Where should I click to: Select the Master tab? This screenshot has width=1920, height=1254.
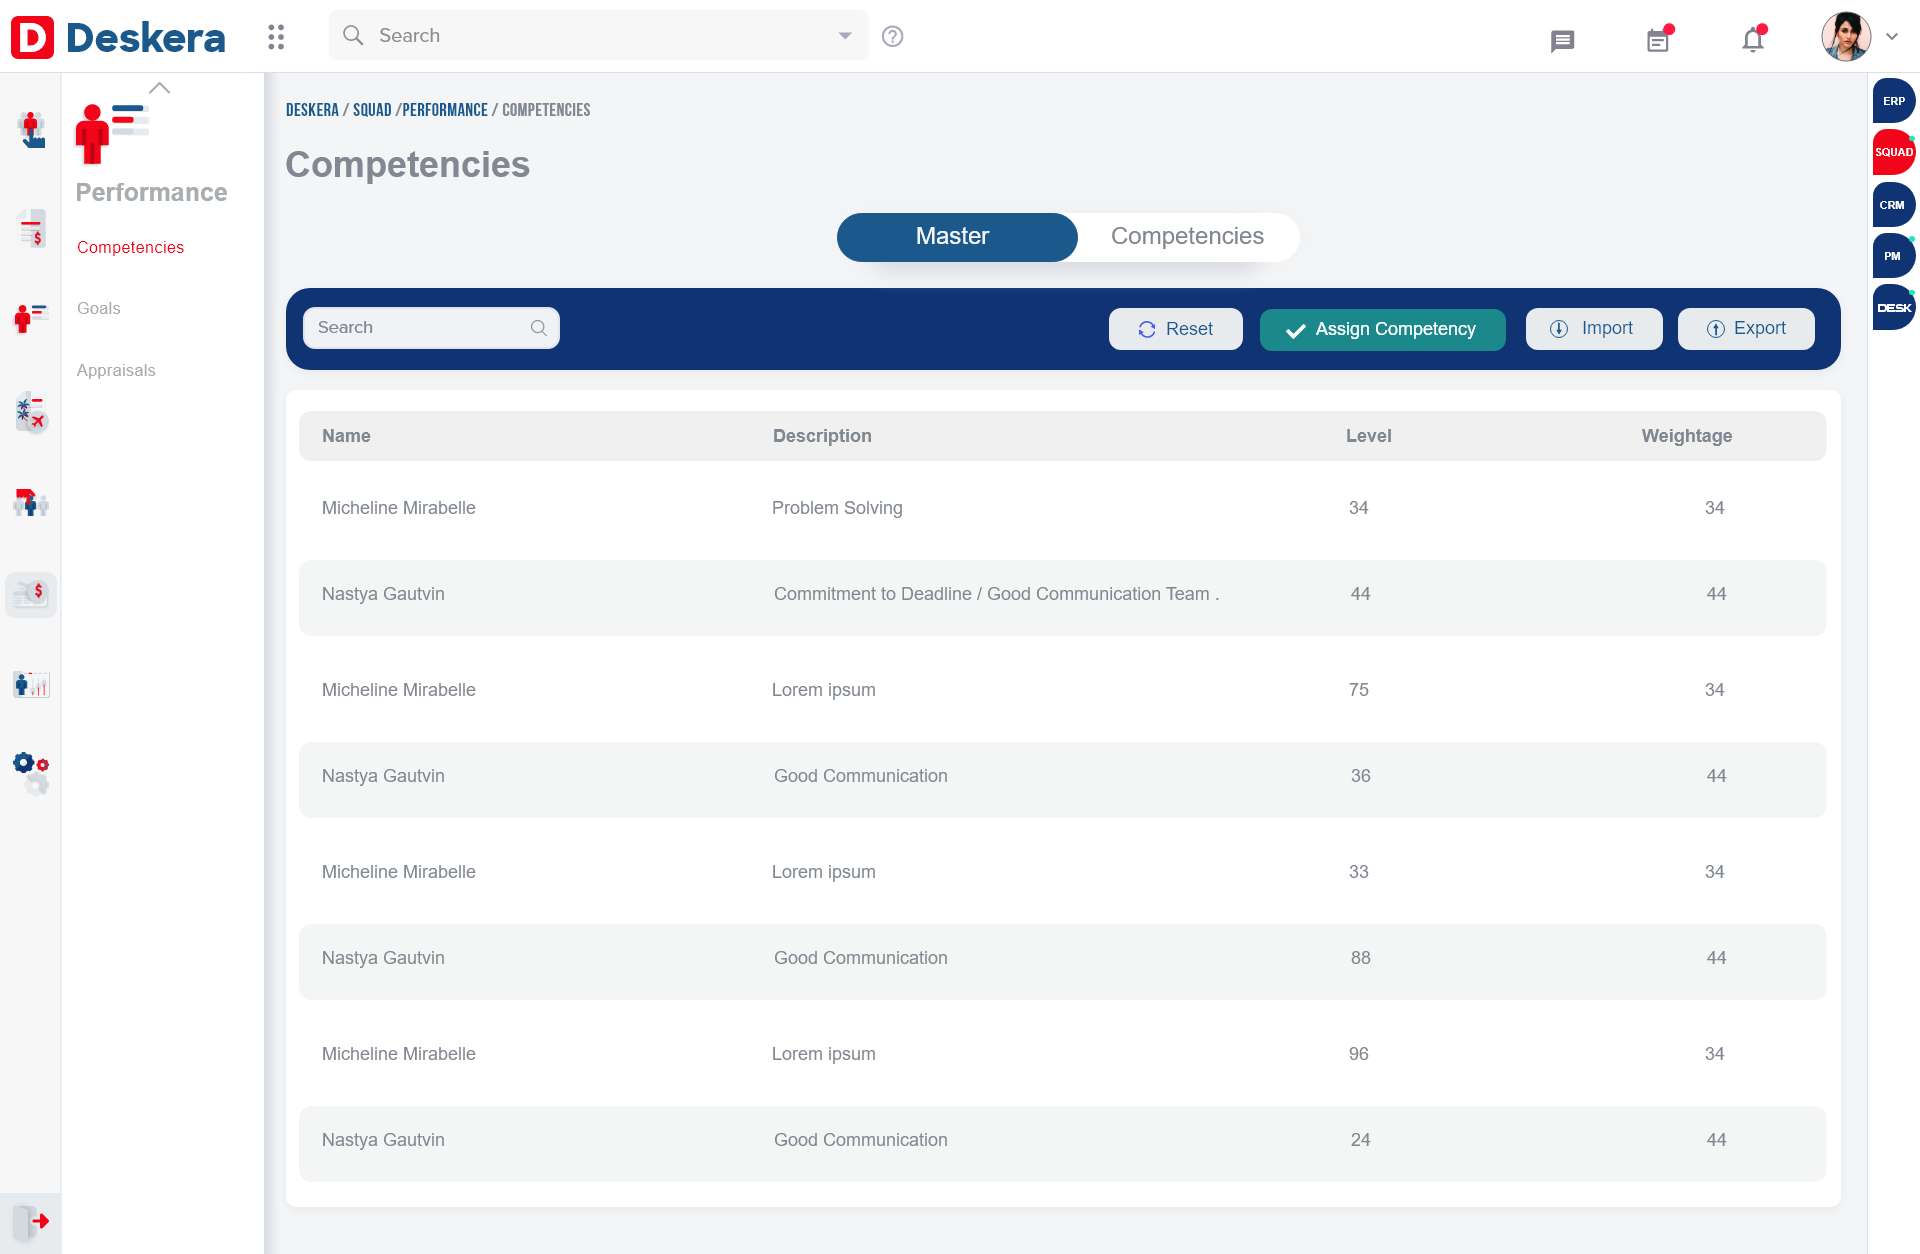pyautogui.click(x=952, y=236)
